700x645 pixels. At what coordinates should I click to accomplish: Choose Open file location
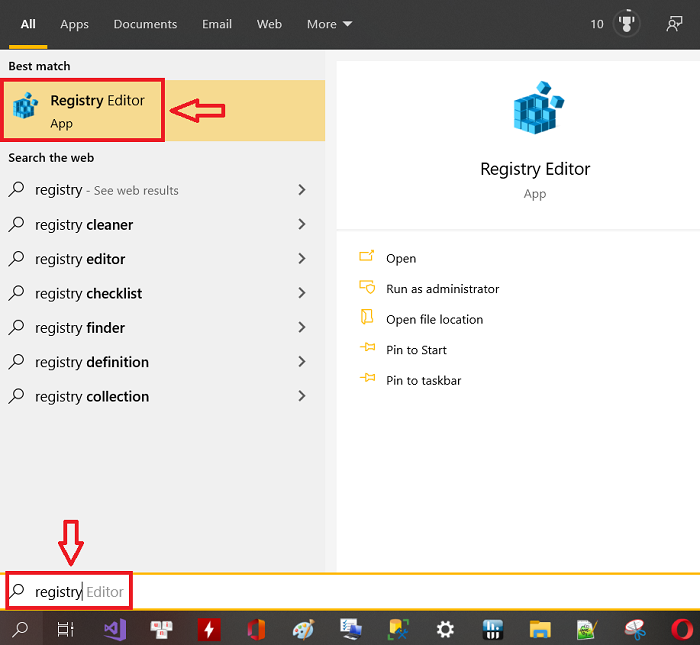pyautogui.click(x=434, y=320)
